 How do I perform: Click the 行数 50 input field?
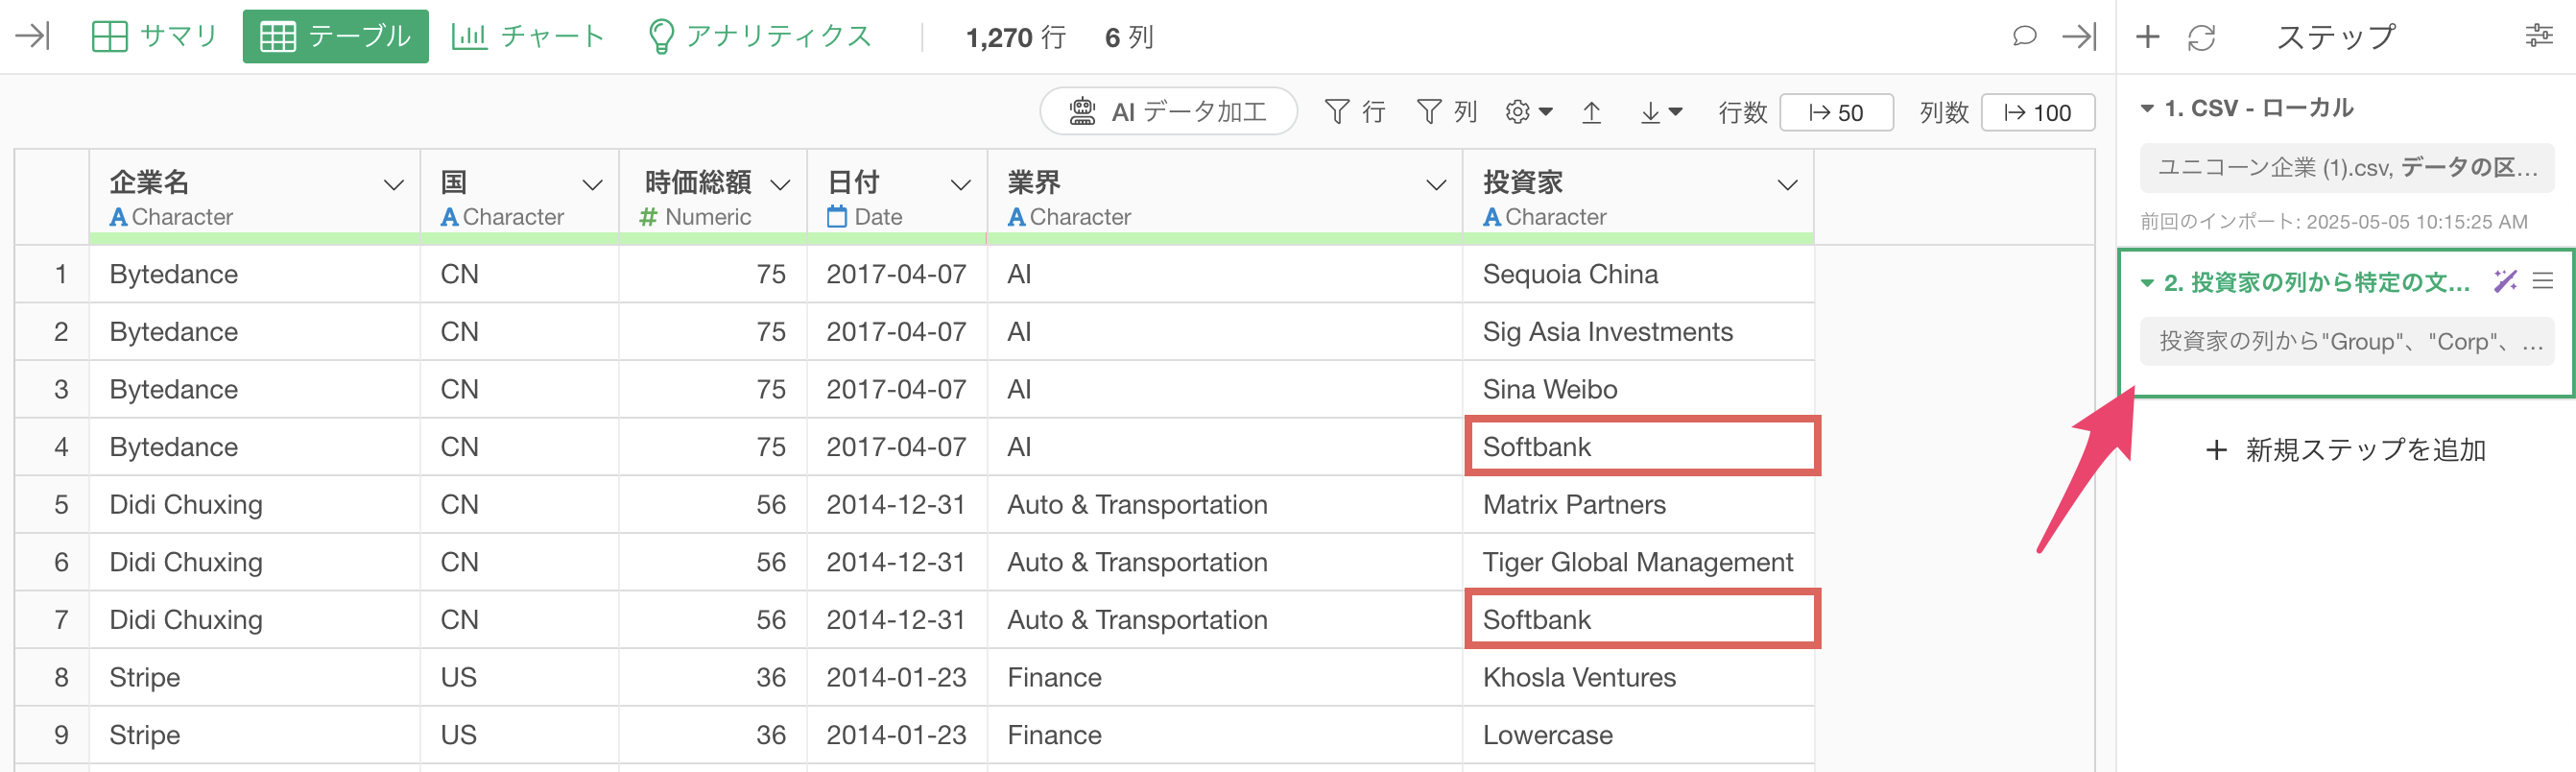[1836, 112]
